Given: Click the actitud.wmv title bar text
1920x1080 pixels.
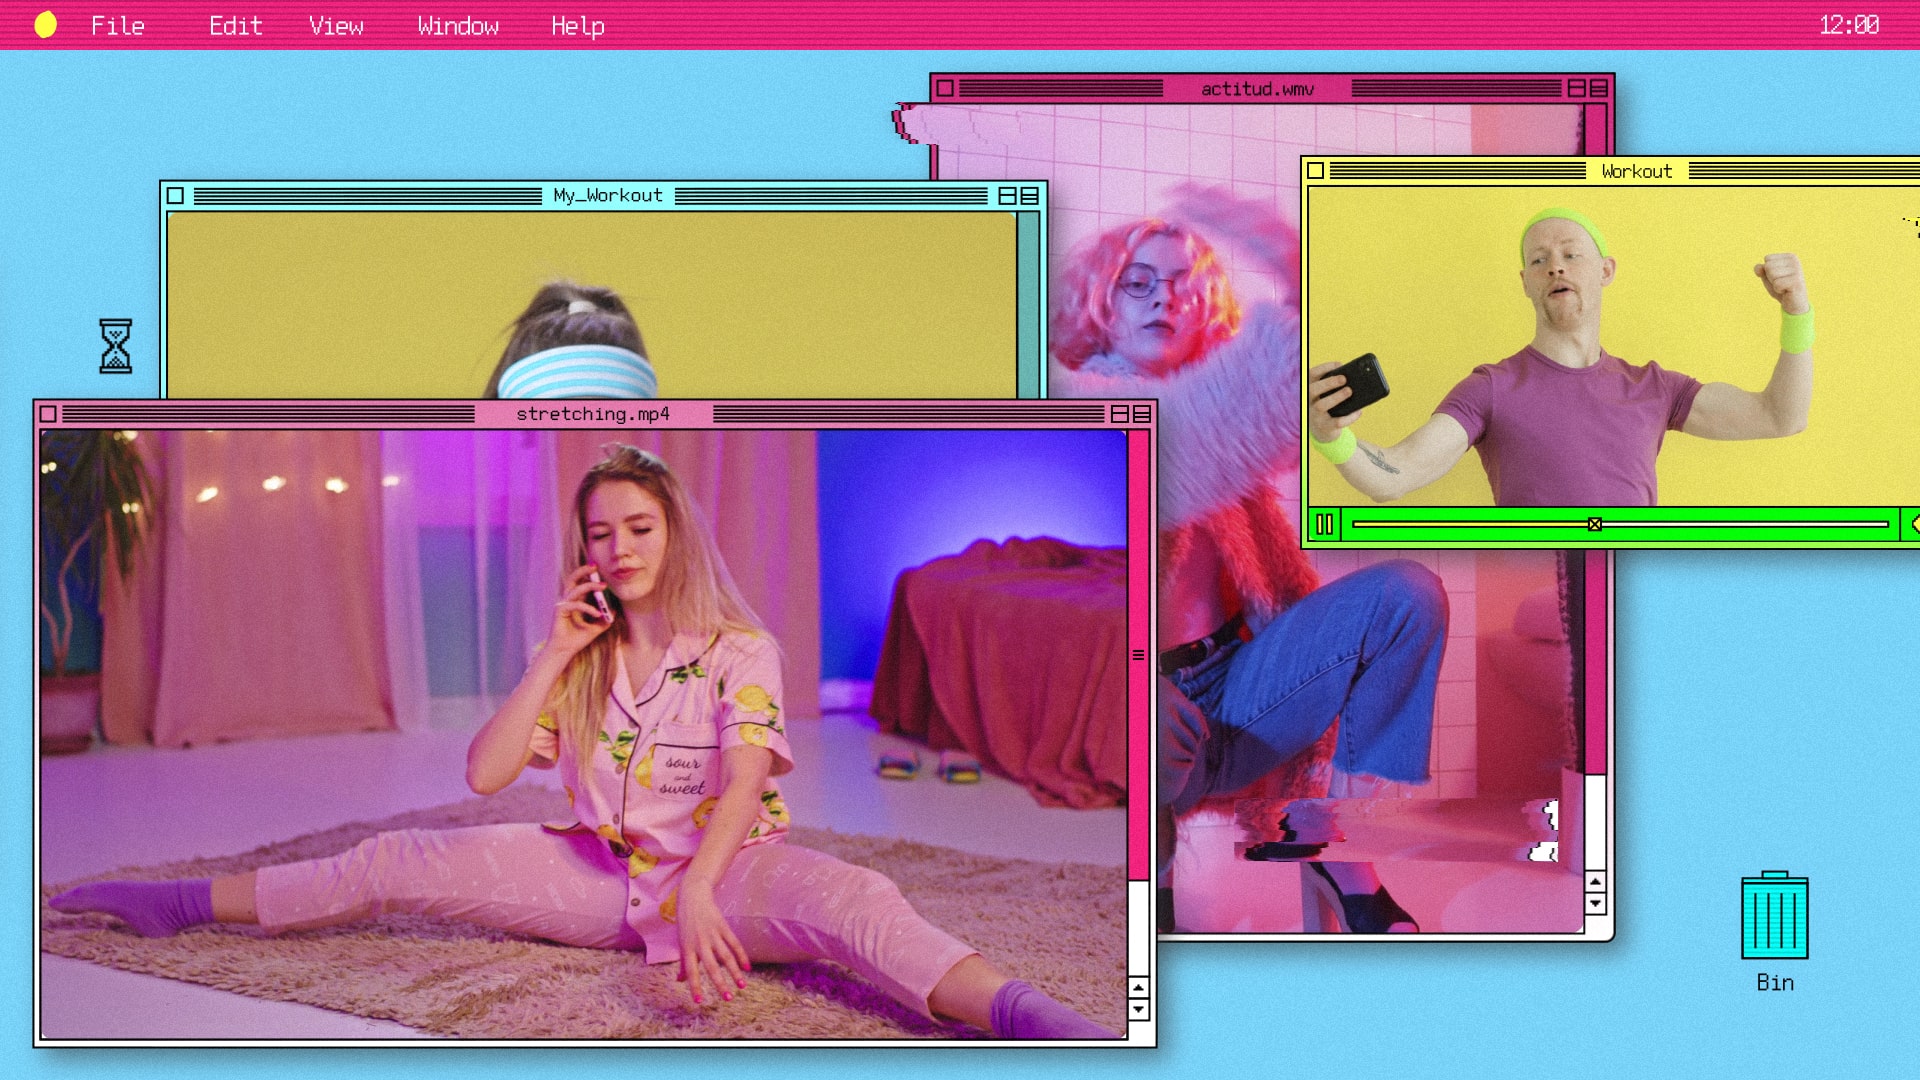Looking at the screenshot, I should pyautogui.click(x=1257, y=89).
